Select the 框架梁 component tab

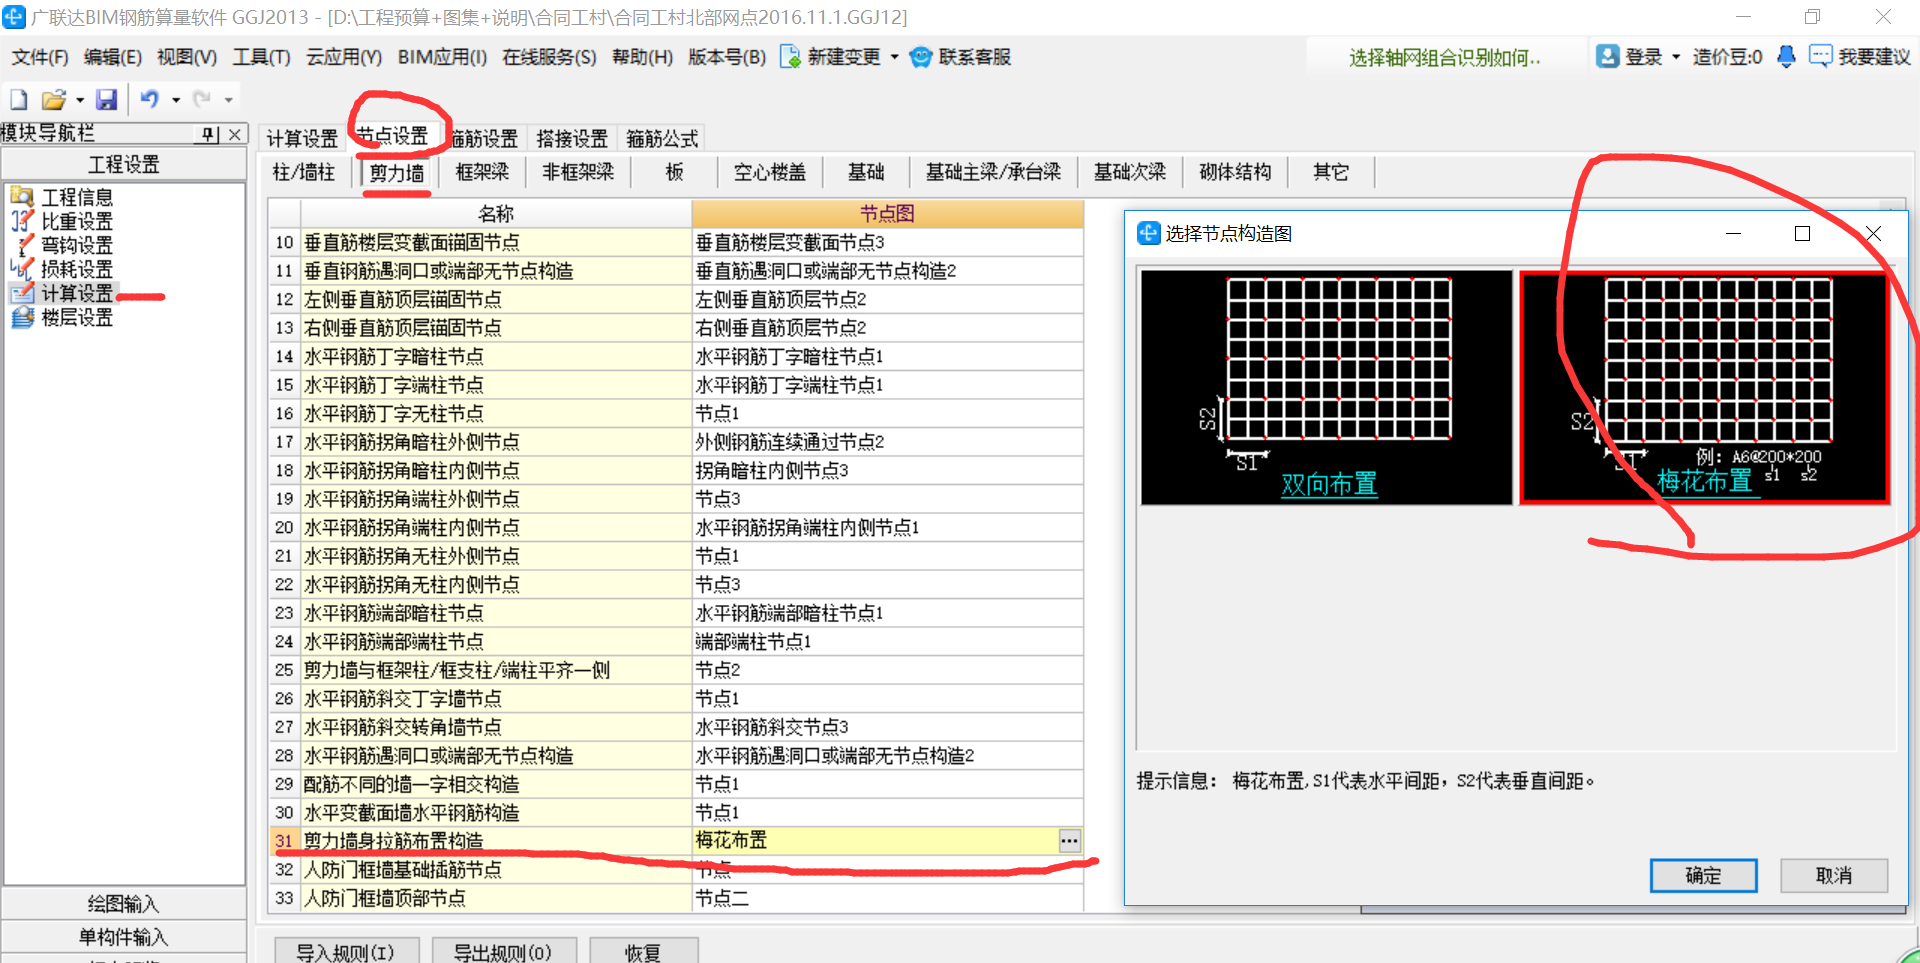(482, 172)
